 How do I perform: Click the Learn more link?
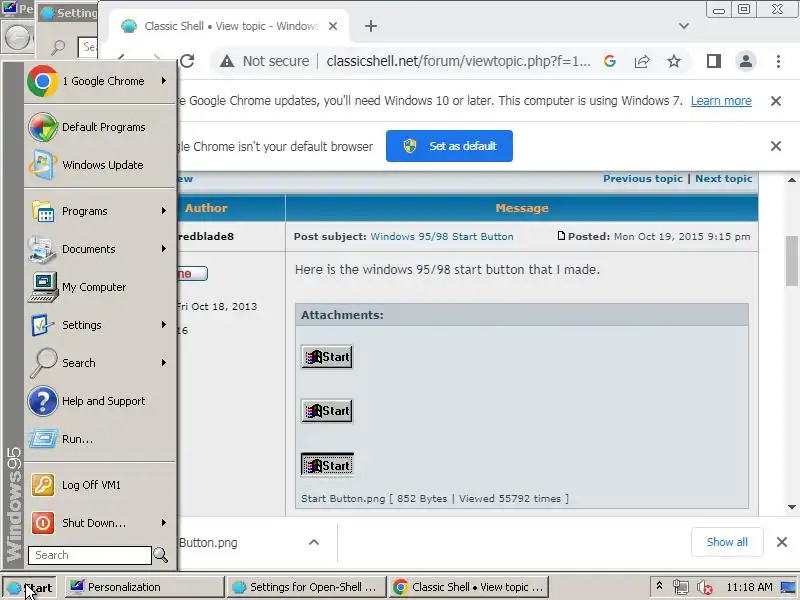(721, 101)
